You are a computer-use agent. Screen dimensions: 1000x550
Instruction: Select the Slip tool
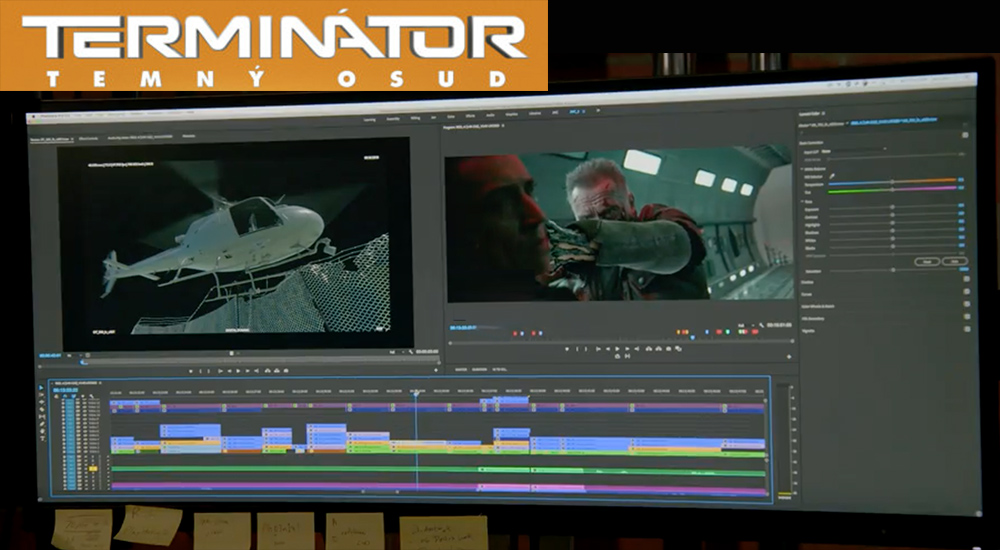(41, 417)
